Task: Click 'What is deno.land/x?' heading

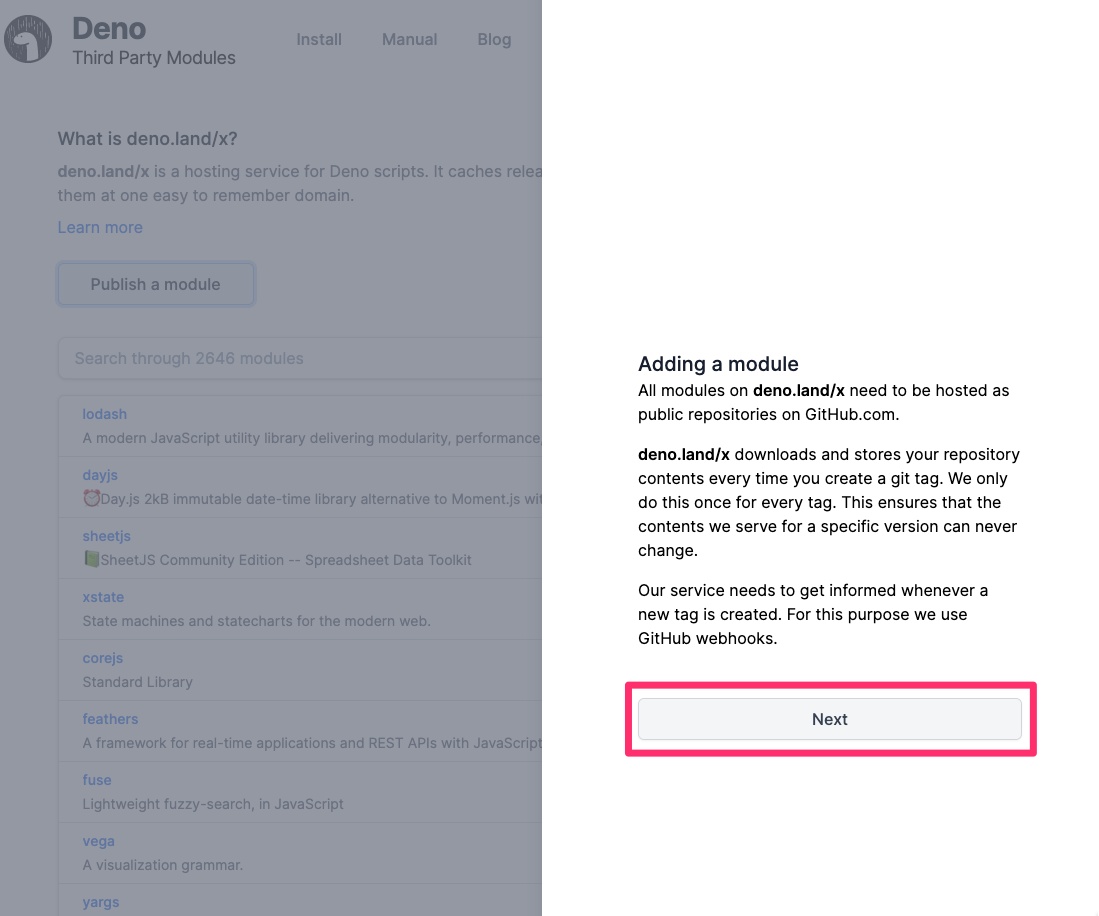Action: tap(147, 139)
